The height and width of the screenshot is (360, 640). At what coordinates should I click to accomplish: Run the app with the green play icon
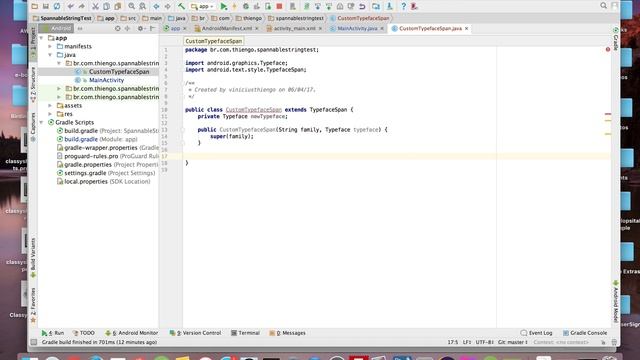coord(224,6)
